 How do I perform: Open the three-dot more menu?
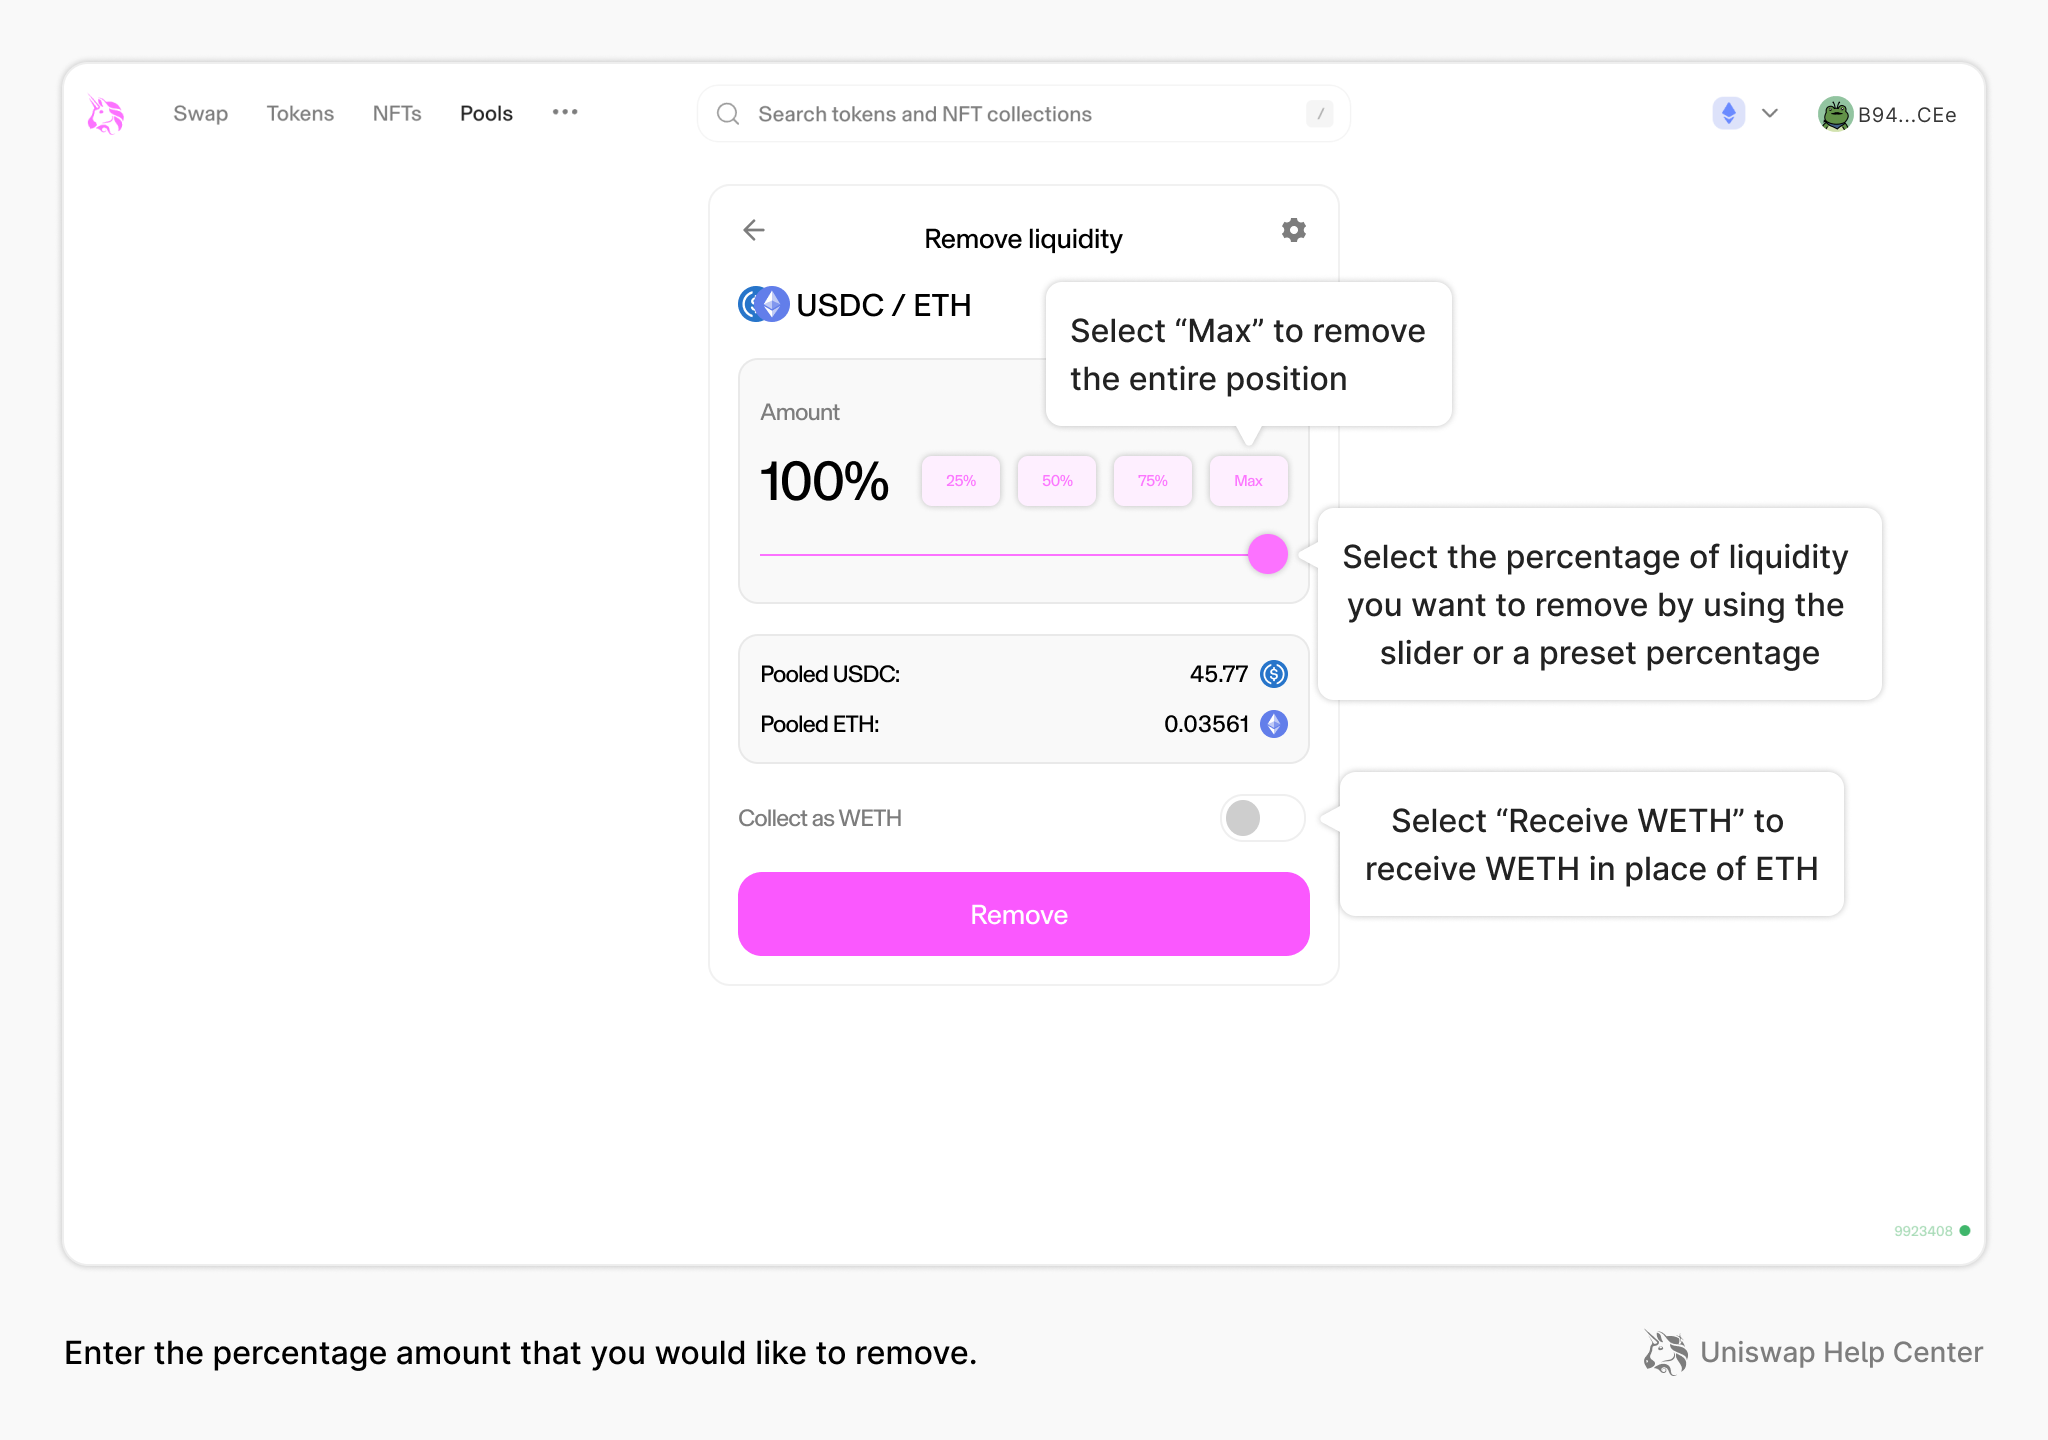pos(565,112)
